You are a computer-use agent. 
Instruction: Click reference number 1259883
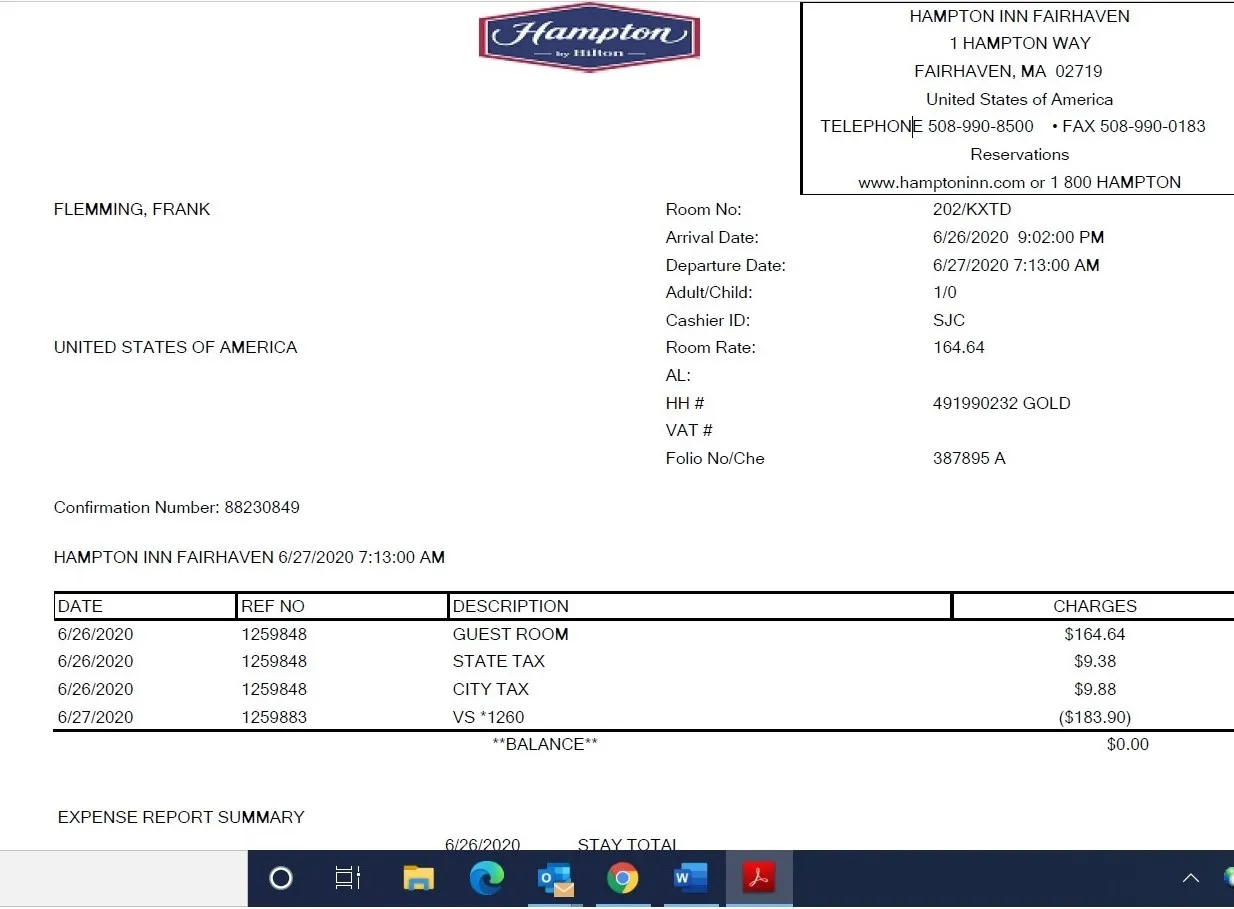pos(274,717)
